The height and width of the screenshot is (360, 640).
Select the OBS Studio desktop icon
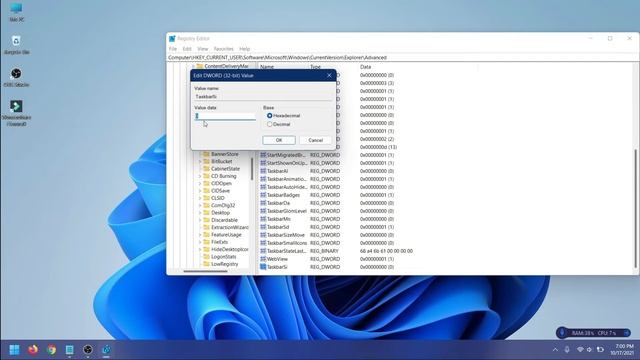pyautogui.click(x=16, y=78)
